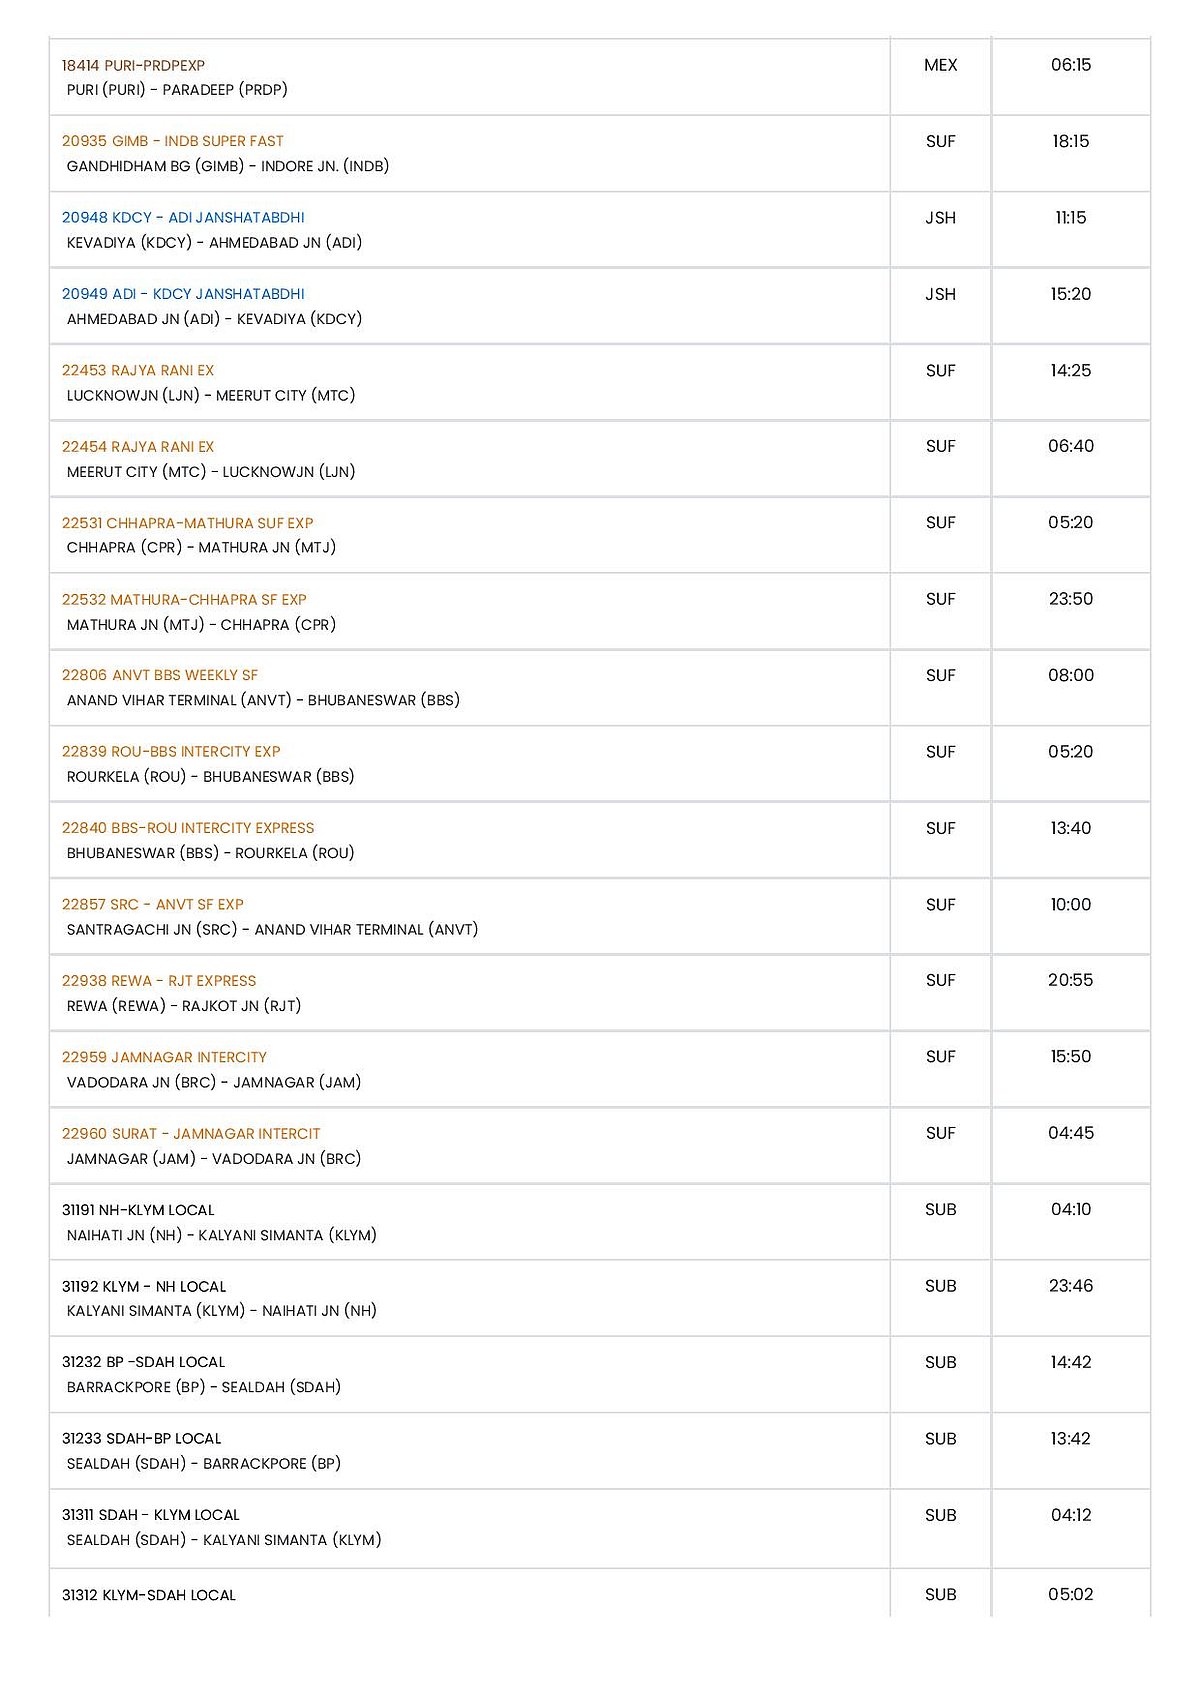This screenshot has width=1200, height=1697.
Task: Open 20948 KDCY - ADI JANSHATABDHI link
Action: [x=183, y=218]
